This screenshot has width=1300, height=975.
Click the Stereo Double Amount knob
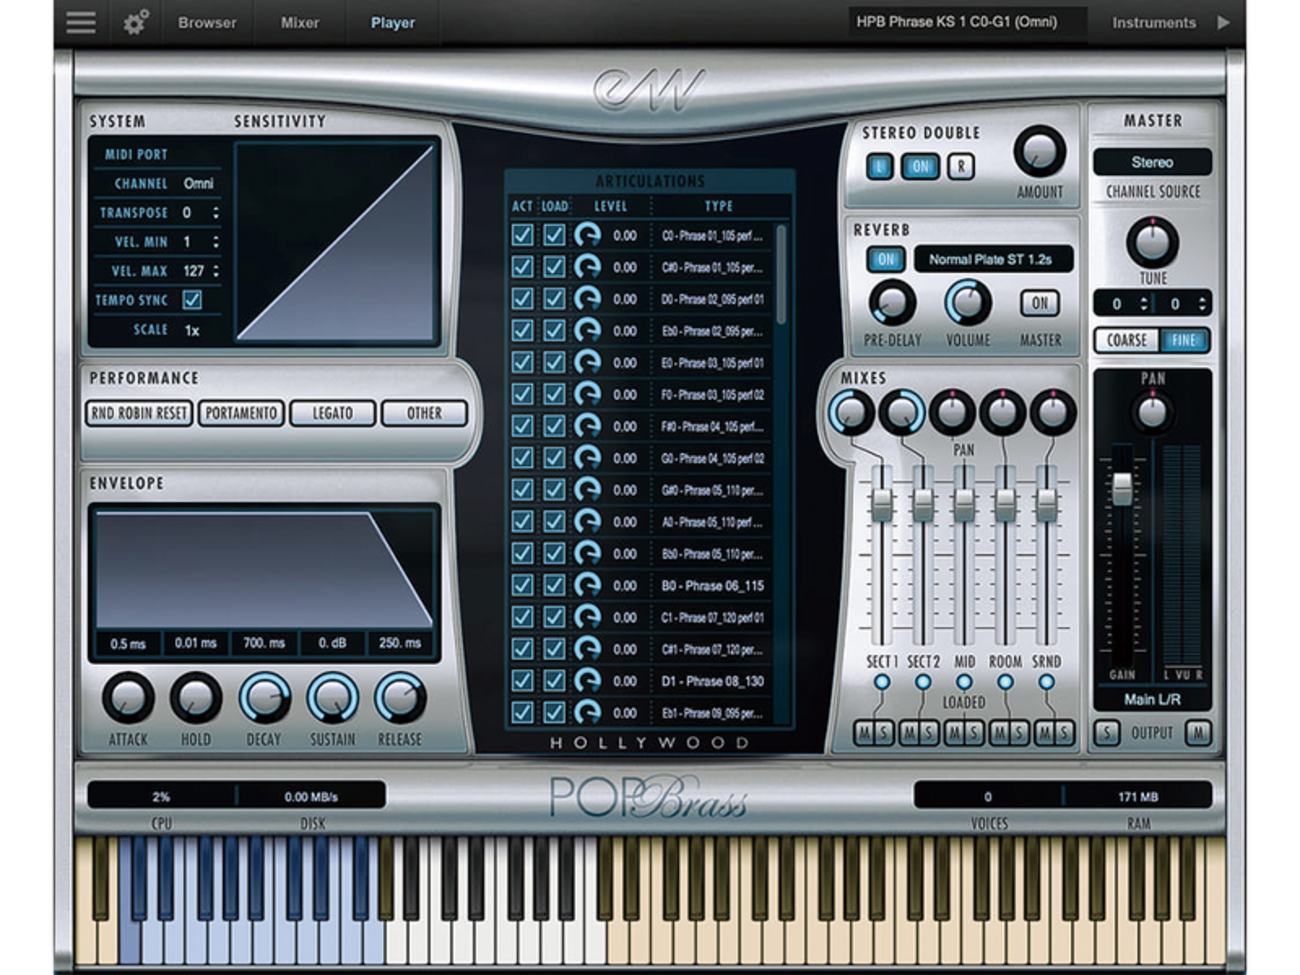pyautogui.click(x=1040, y=152)
